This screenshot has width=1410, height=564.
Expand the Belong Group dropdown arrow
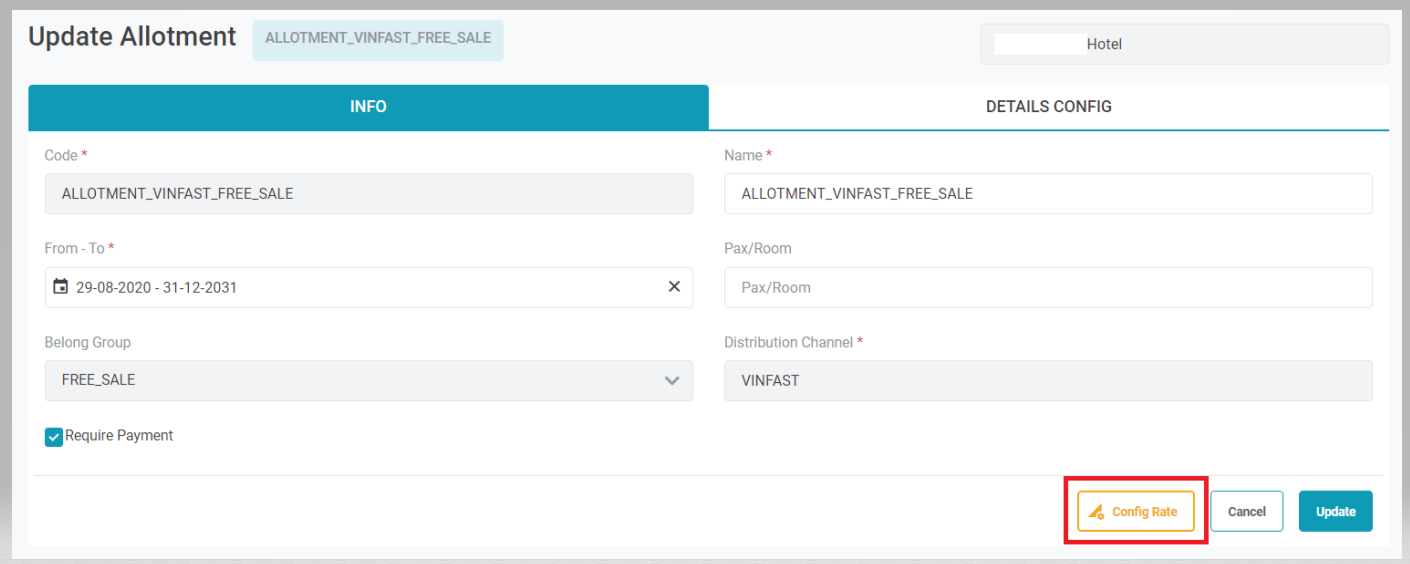672,381
